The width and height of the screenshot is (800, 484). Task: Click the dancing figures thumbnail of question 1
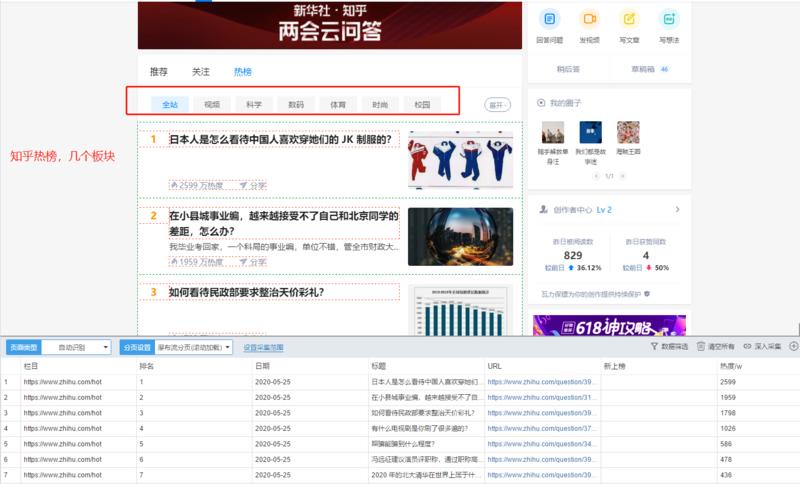coord(460,159)
